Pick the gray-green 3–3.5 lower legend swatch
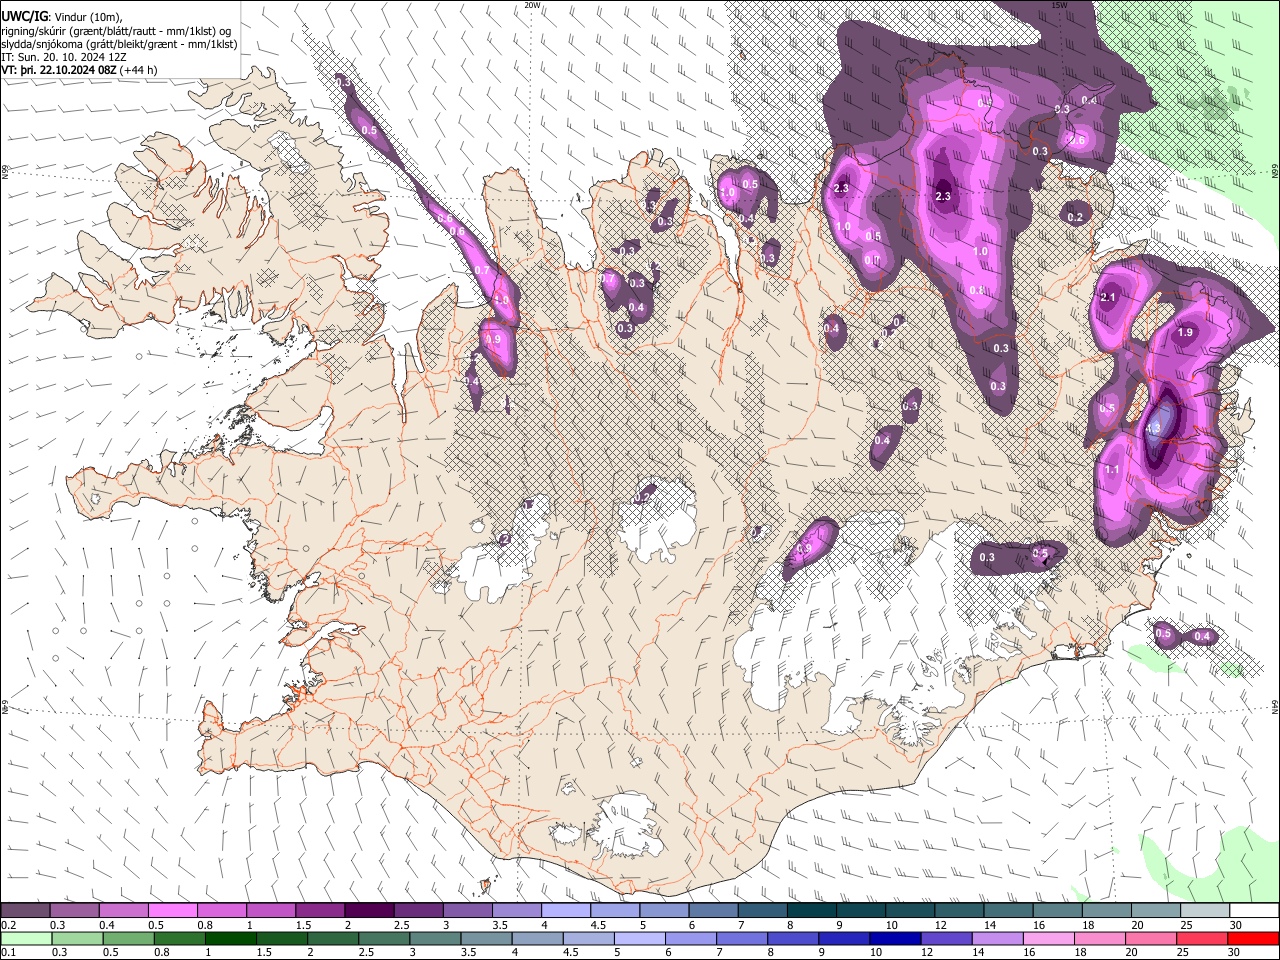The height and width of the screenshot is (960, 1280). [434, 938]
